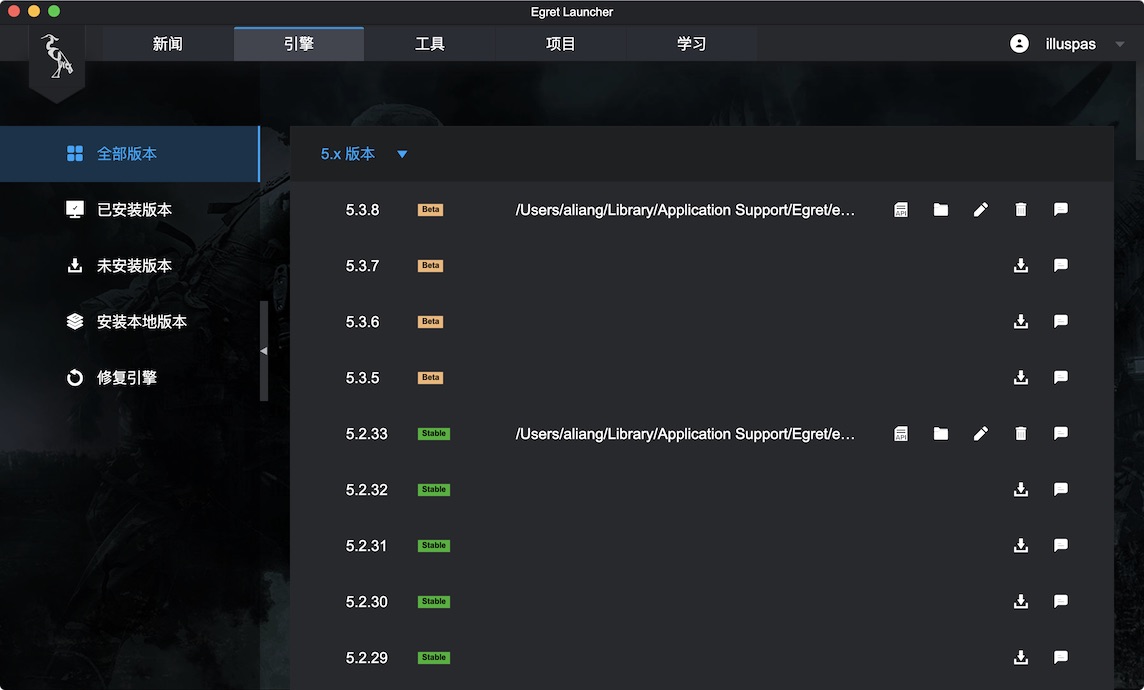Click the user avatar icon
This screenshot has width=1144, height=690.
1019,44
